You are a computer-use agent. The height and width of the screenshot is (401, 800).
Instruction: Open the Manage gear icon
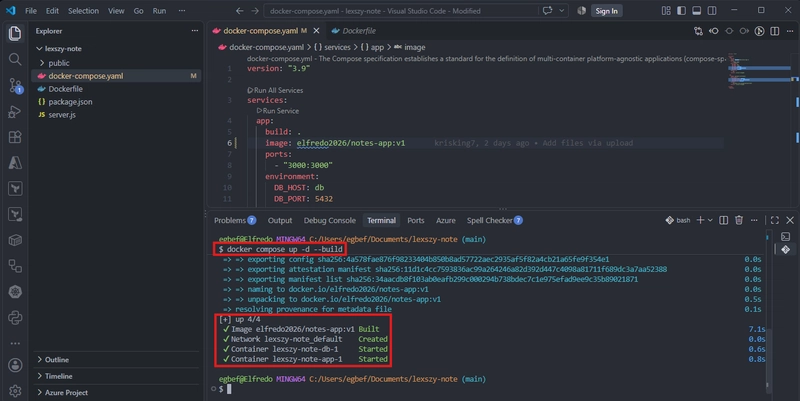15,391
